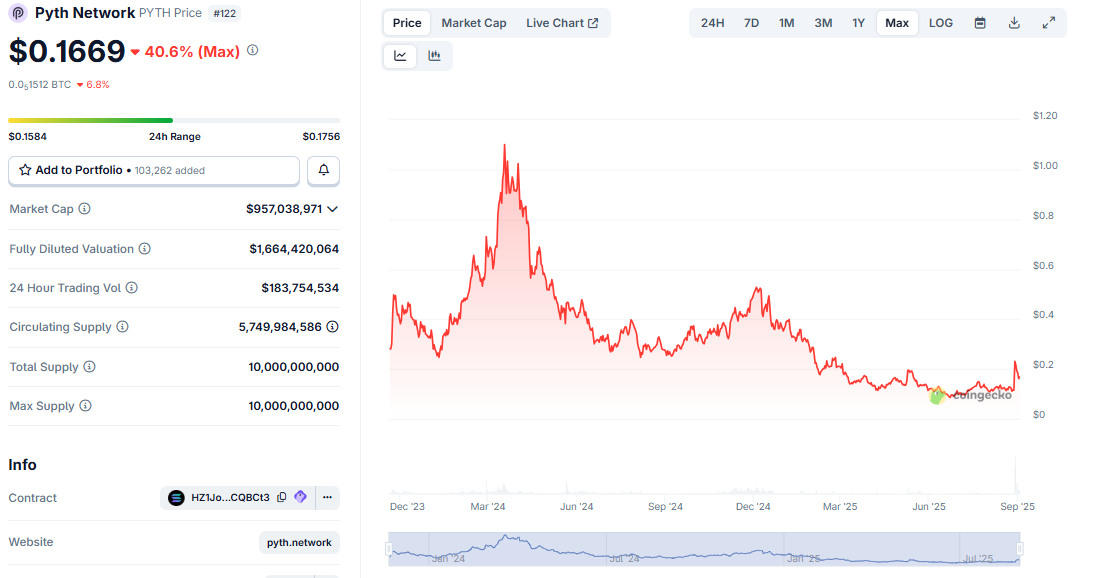This screenshot has height=578, width=1104.
Task: Click the #122 rank badge
Action: tap(225, 13)
